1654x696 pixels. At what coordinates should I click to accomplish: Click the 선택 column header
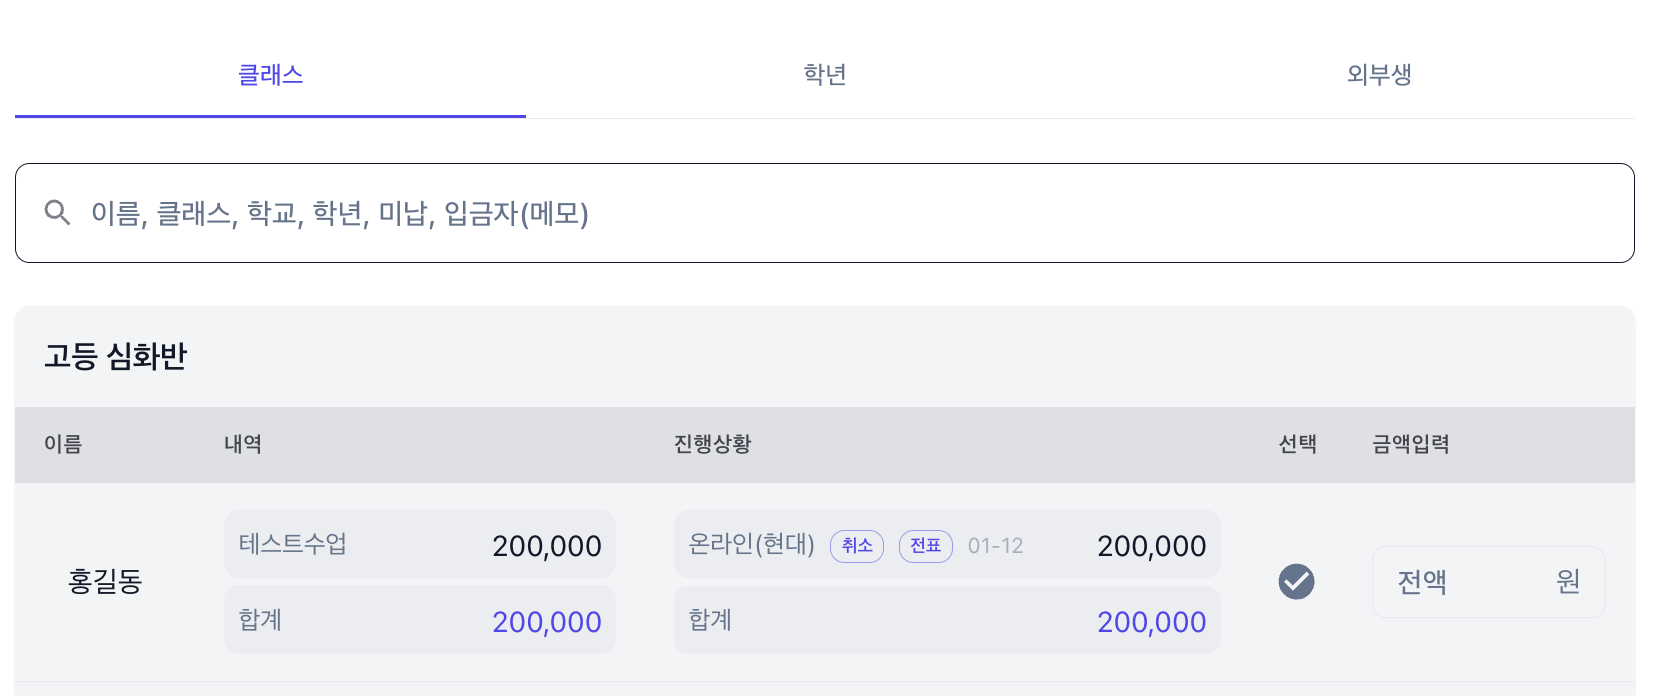[x=1297, y=444]
